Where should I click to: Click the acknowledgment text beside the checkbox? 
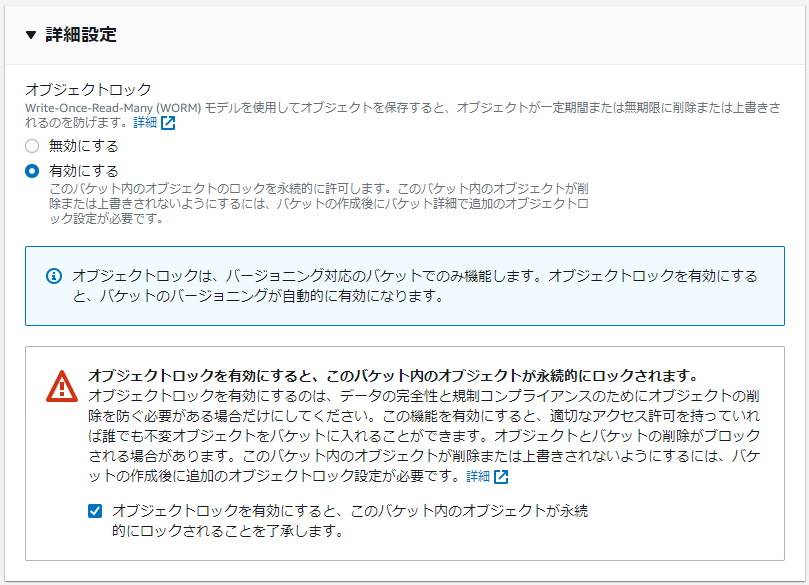point(350,521)
